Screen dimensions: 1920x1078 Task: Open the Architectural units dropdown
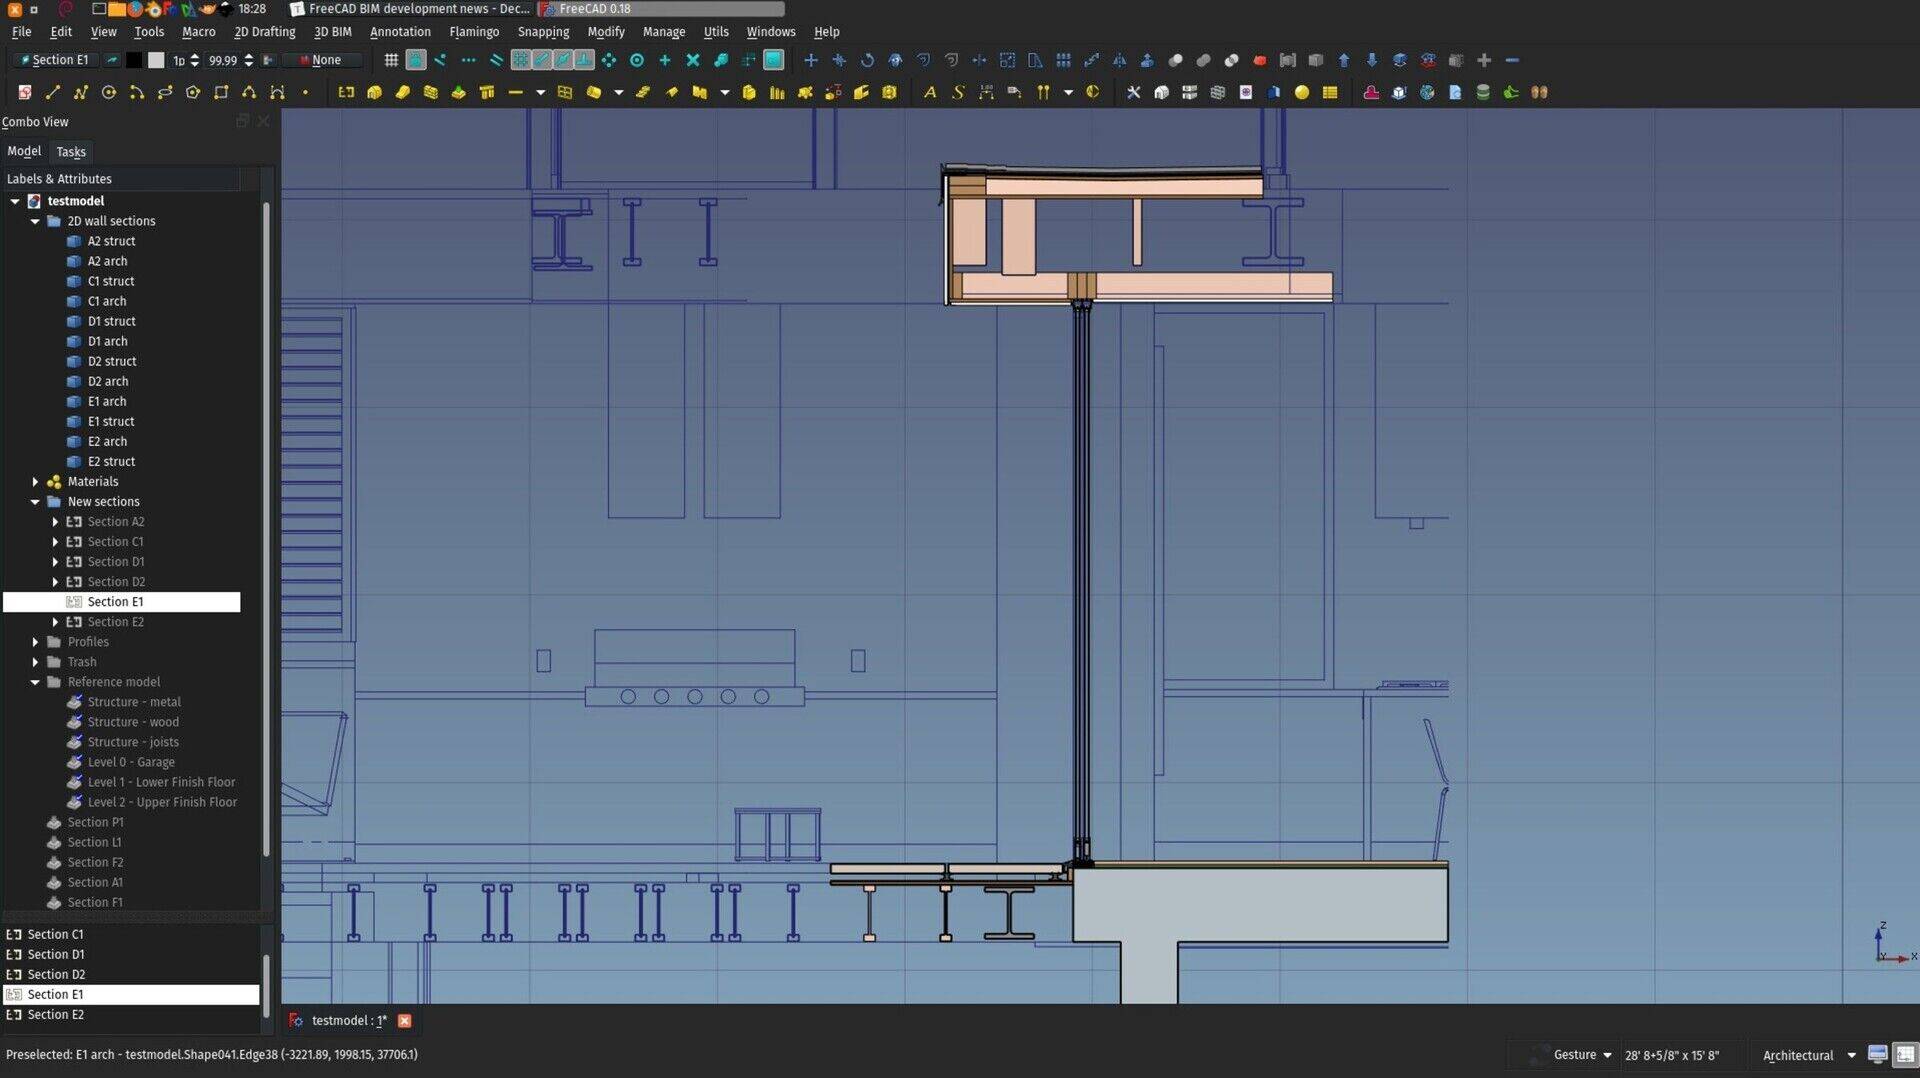click(x=1808, y=1055)
